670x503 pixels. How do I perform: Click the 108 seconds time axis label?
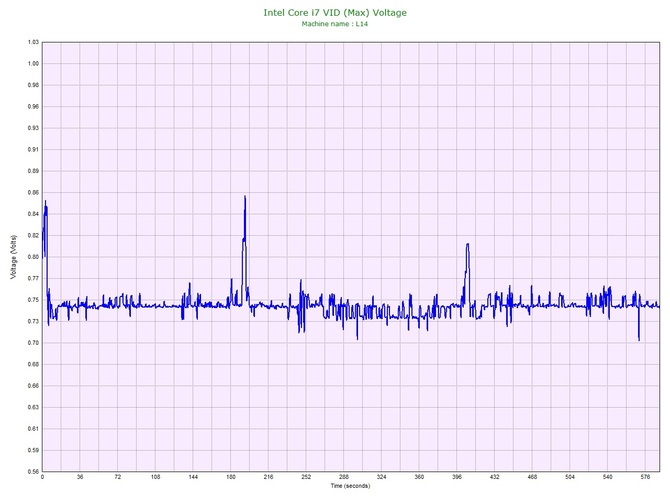pyautogui.click(x=156, y=477)
